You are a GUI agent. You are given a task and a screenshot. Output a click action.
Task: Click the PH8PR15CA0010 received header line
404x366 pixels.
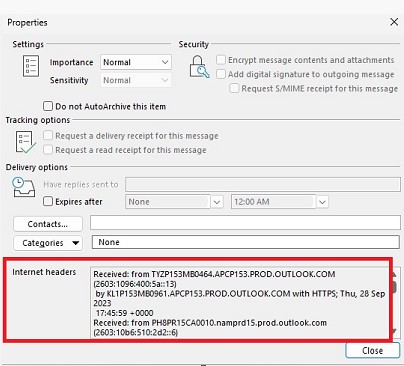[x=210, y=323]
